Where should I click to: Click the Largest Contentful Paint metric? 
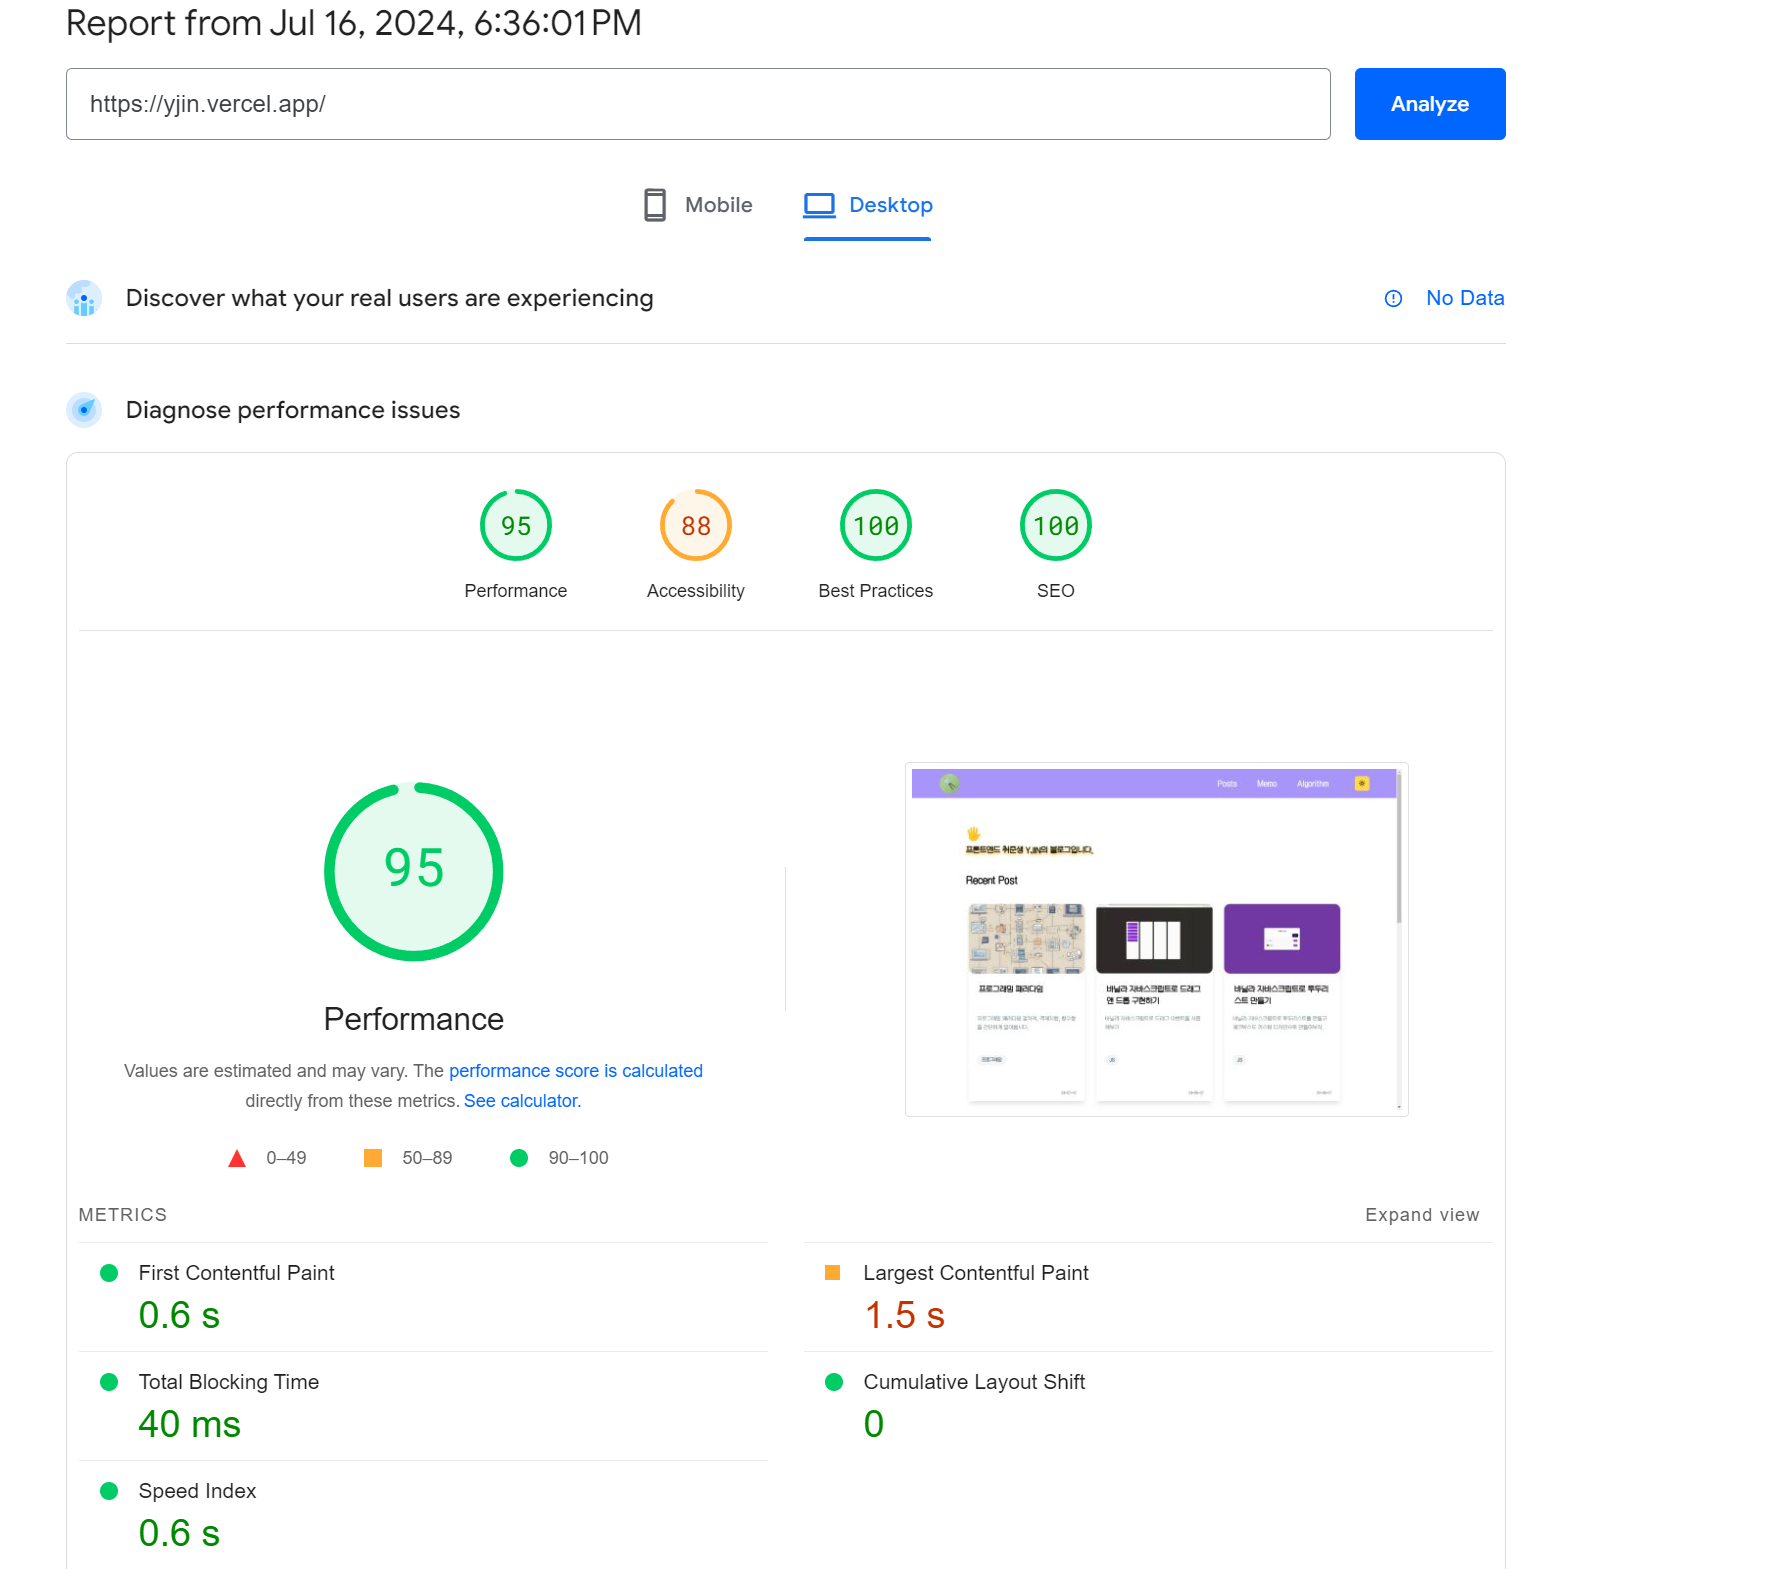point(1149,1298)
